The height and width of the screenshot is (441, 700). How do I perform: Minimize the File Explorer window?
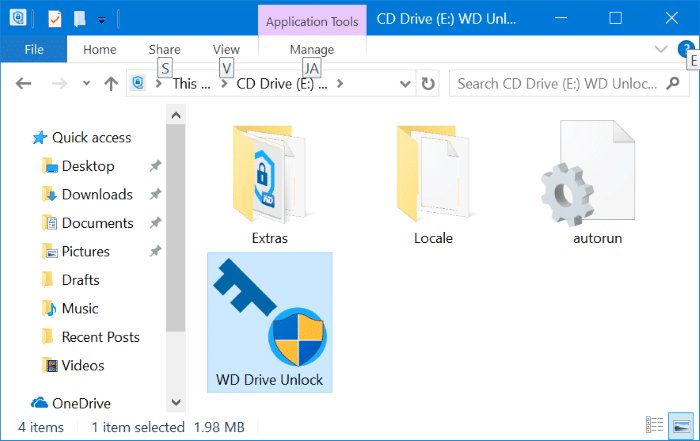(x=561, y=18)
